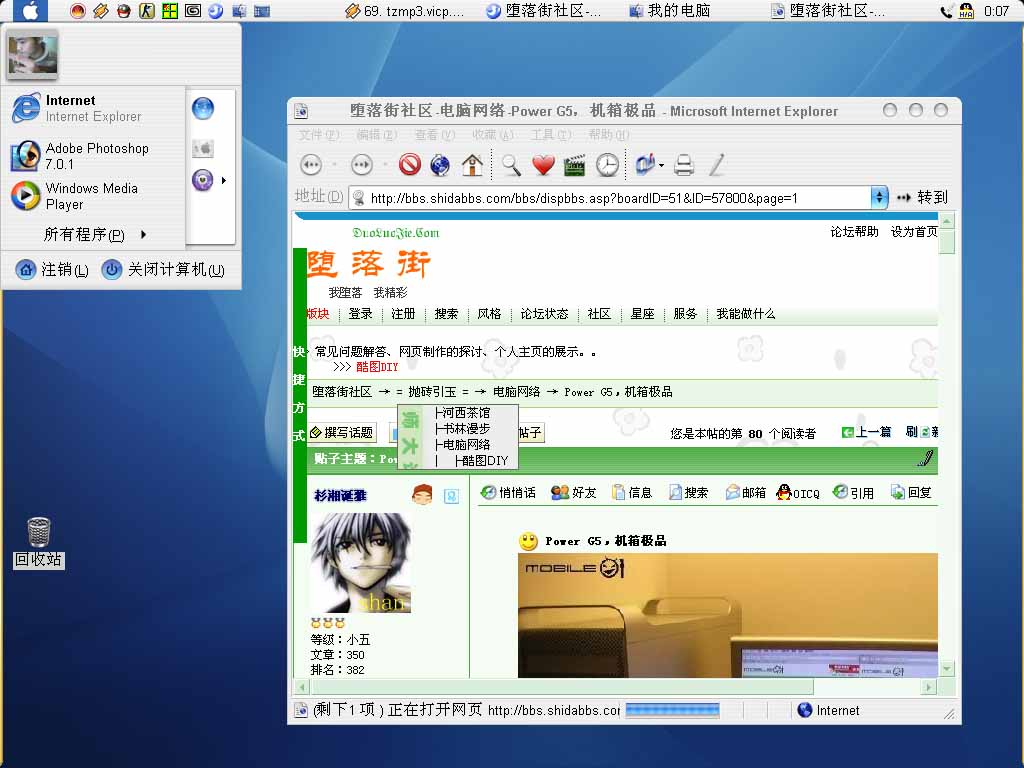The width and height of the screenshot is (1024, 768).
Task: Open Favorites with the heart icon
Action: click(x=543, y=165)
